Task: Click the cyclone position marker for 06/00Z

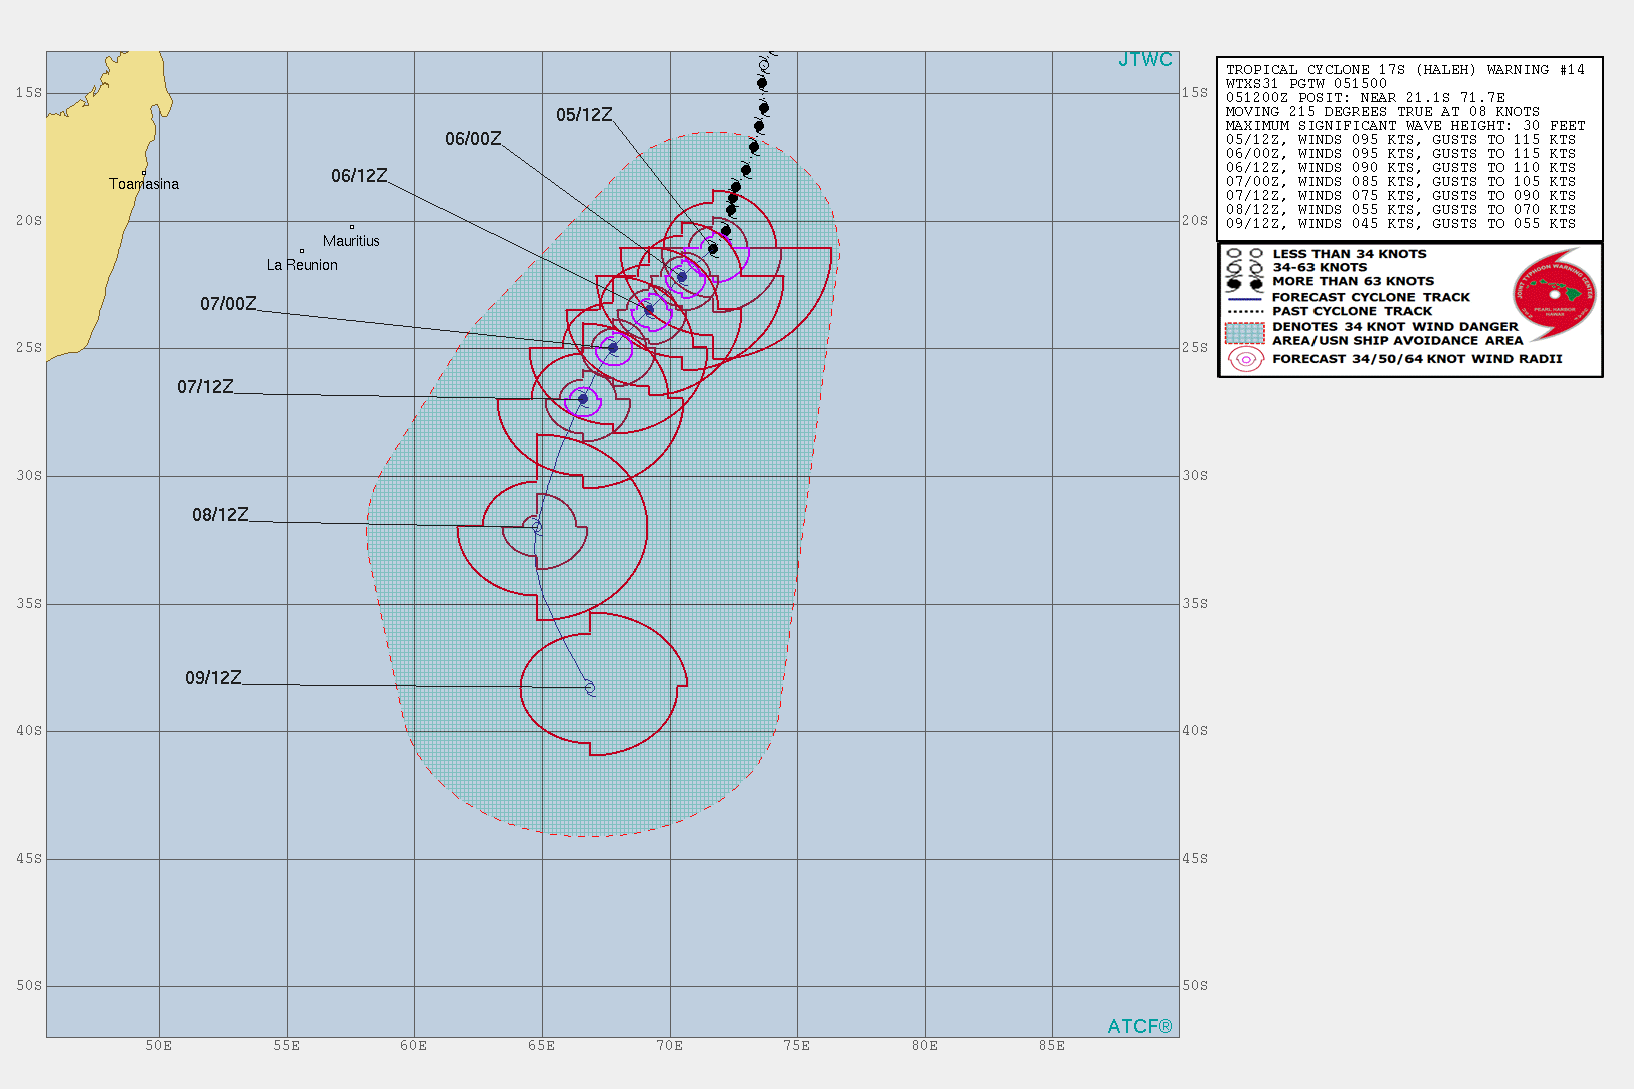Action: click(x=682, y=277)
